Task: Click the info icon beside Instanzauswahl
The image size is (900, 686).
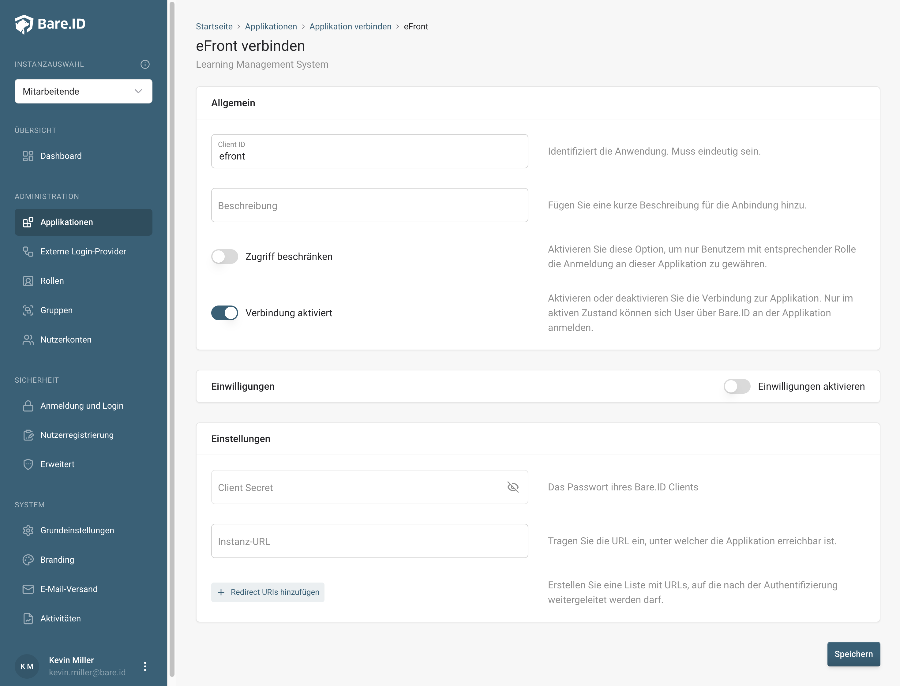Action: tap(145, 64)
